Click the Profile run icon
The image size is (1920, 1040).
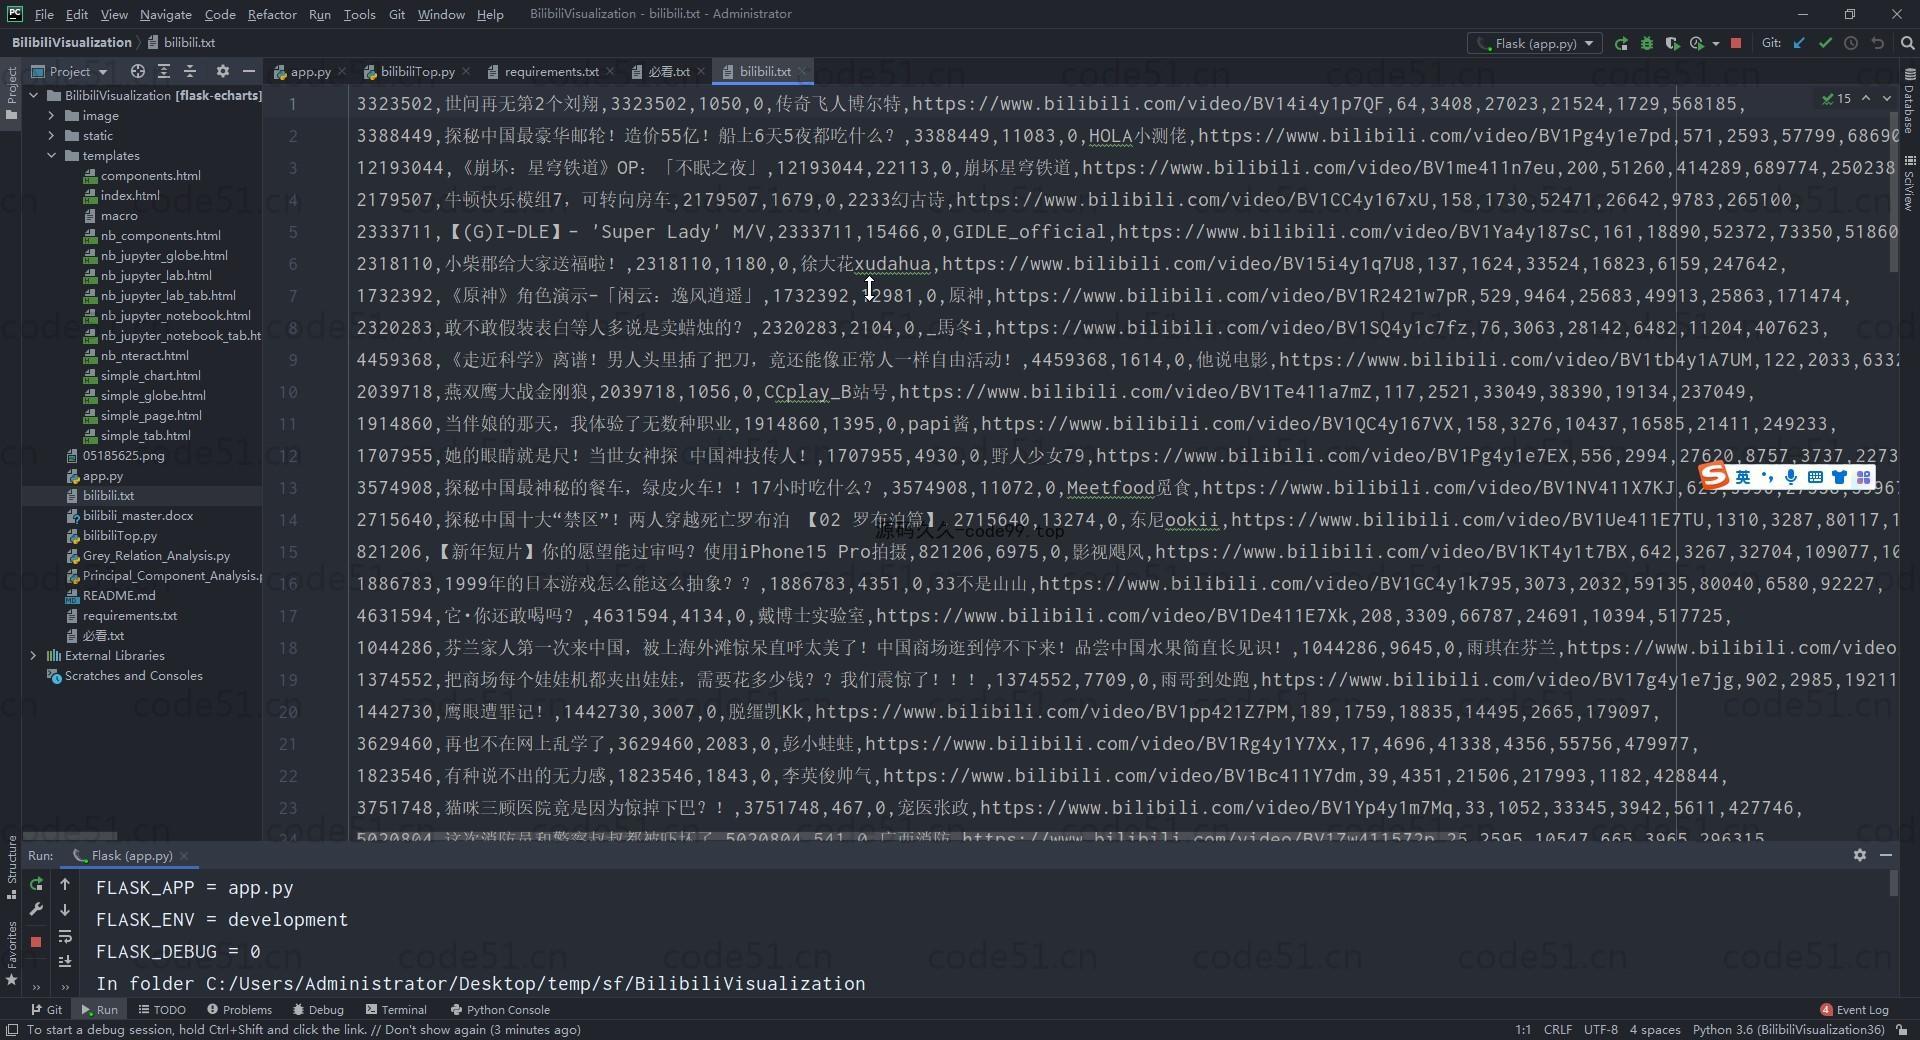(x=1696, y=43)
